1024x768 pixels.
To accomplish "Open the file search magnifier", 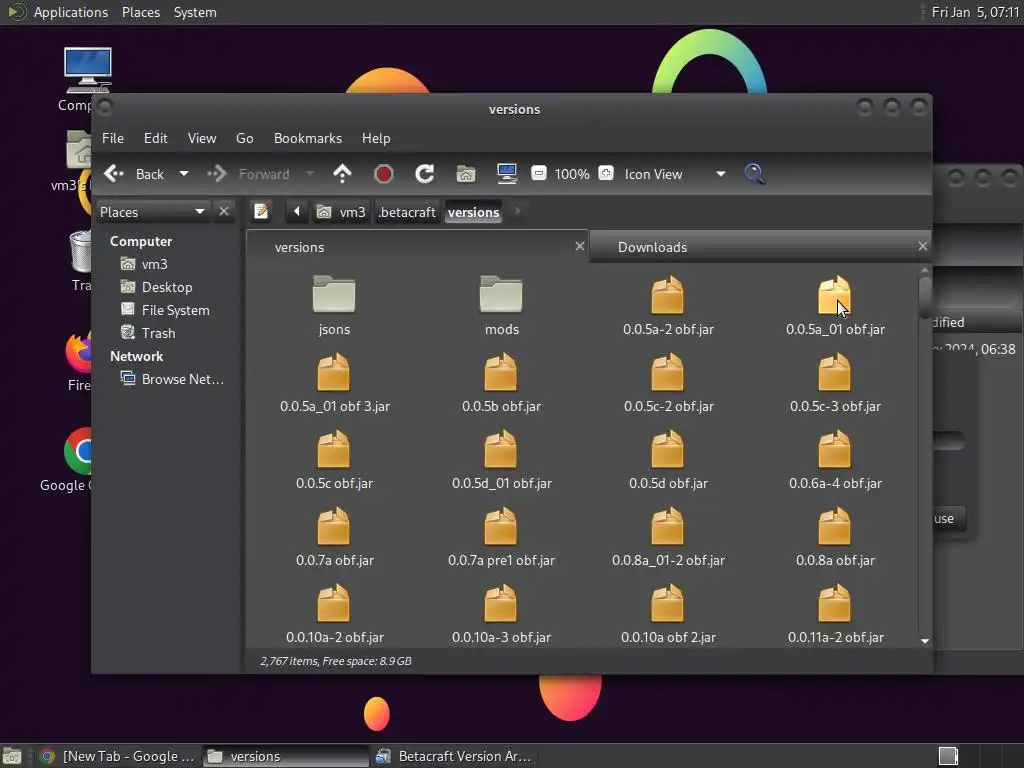I will point(755,174).
